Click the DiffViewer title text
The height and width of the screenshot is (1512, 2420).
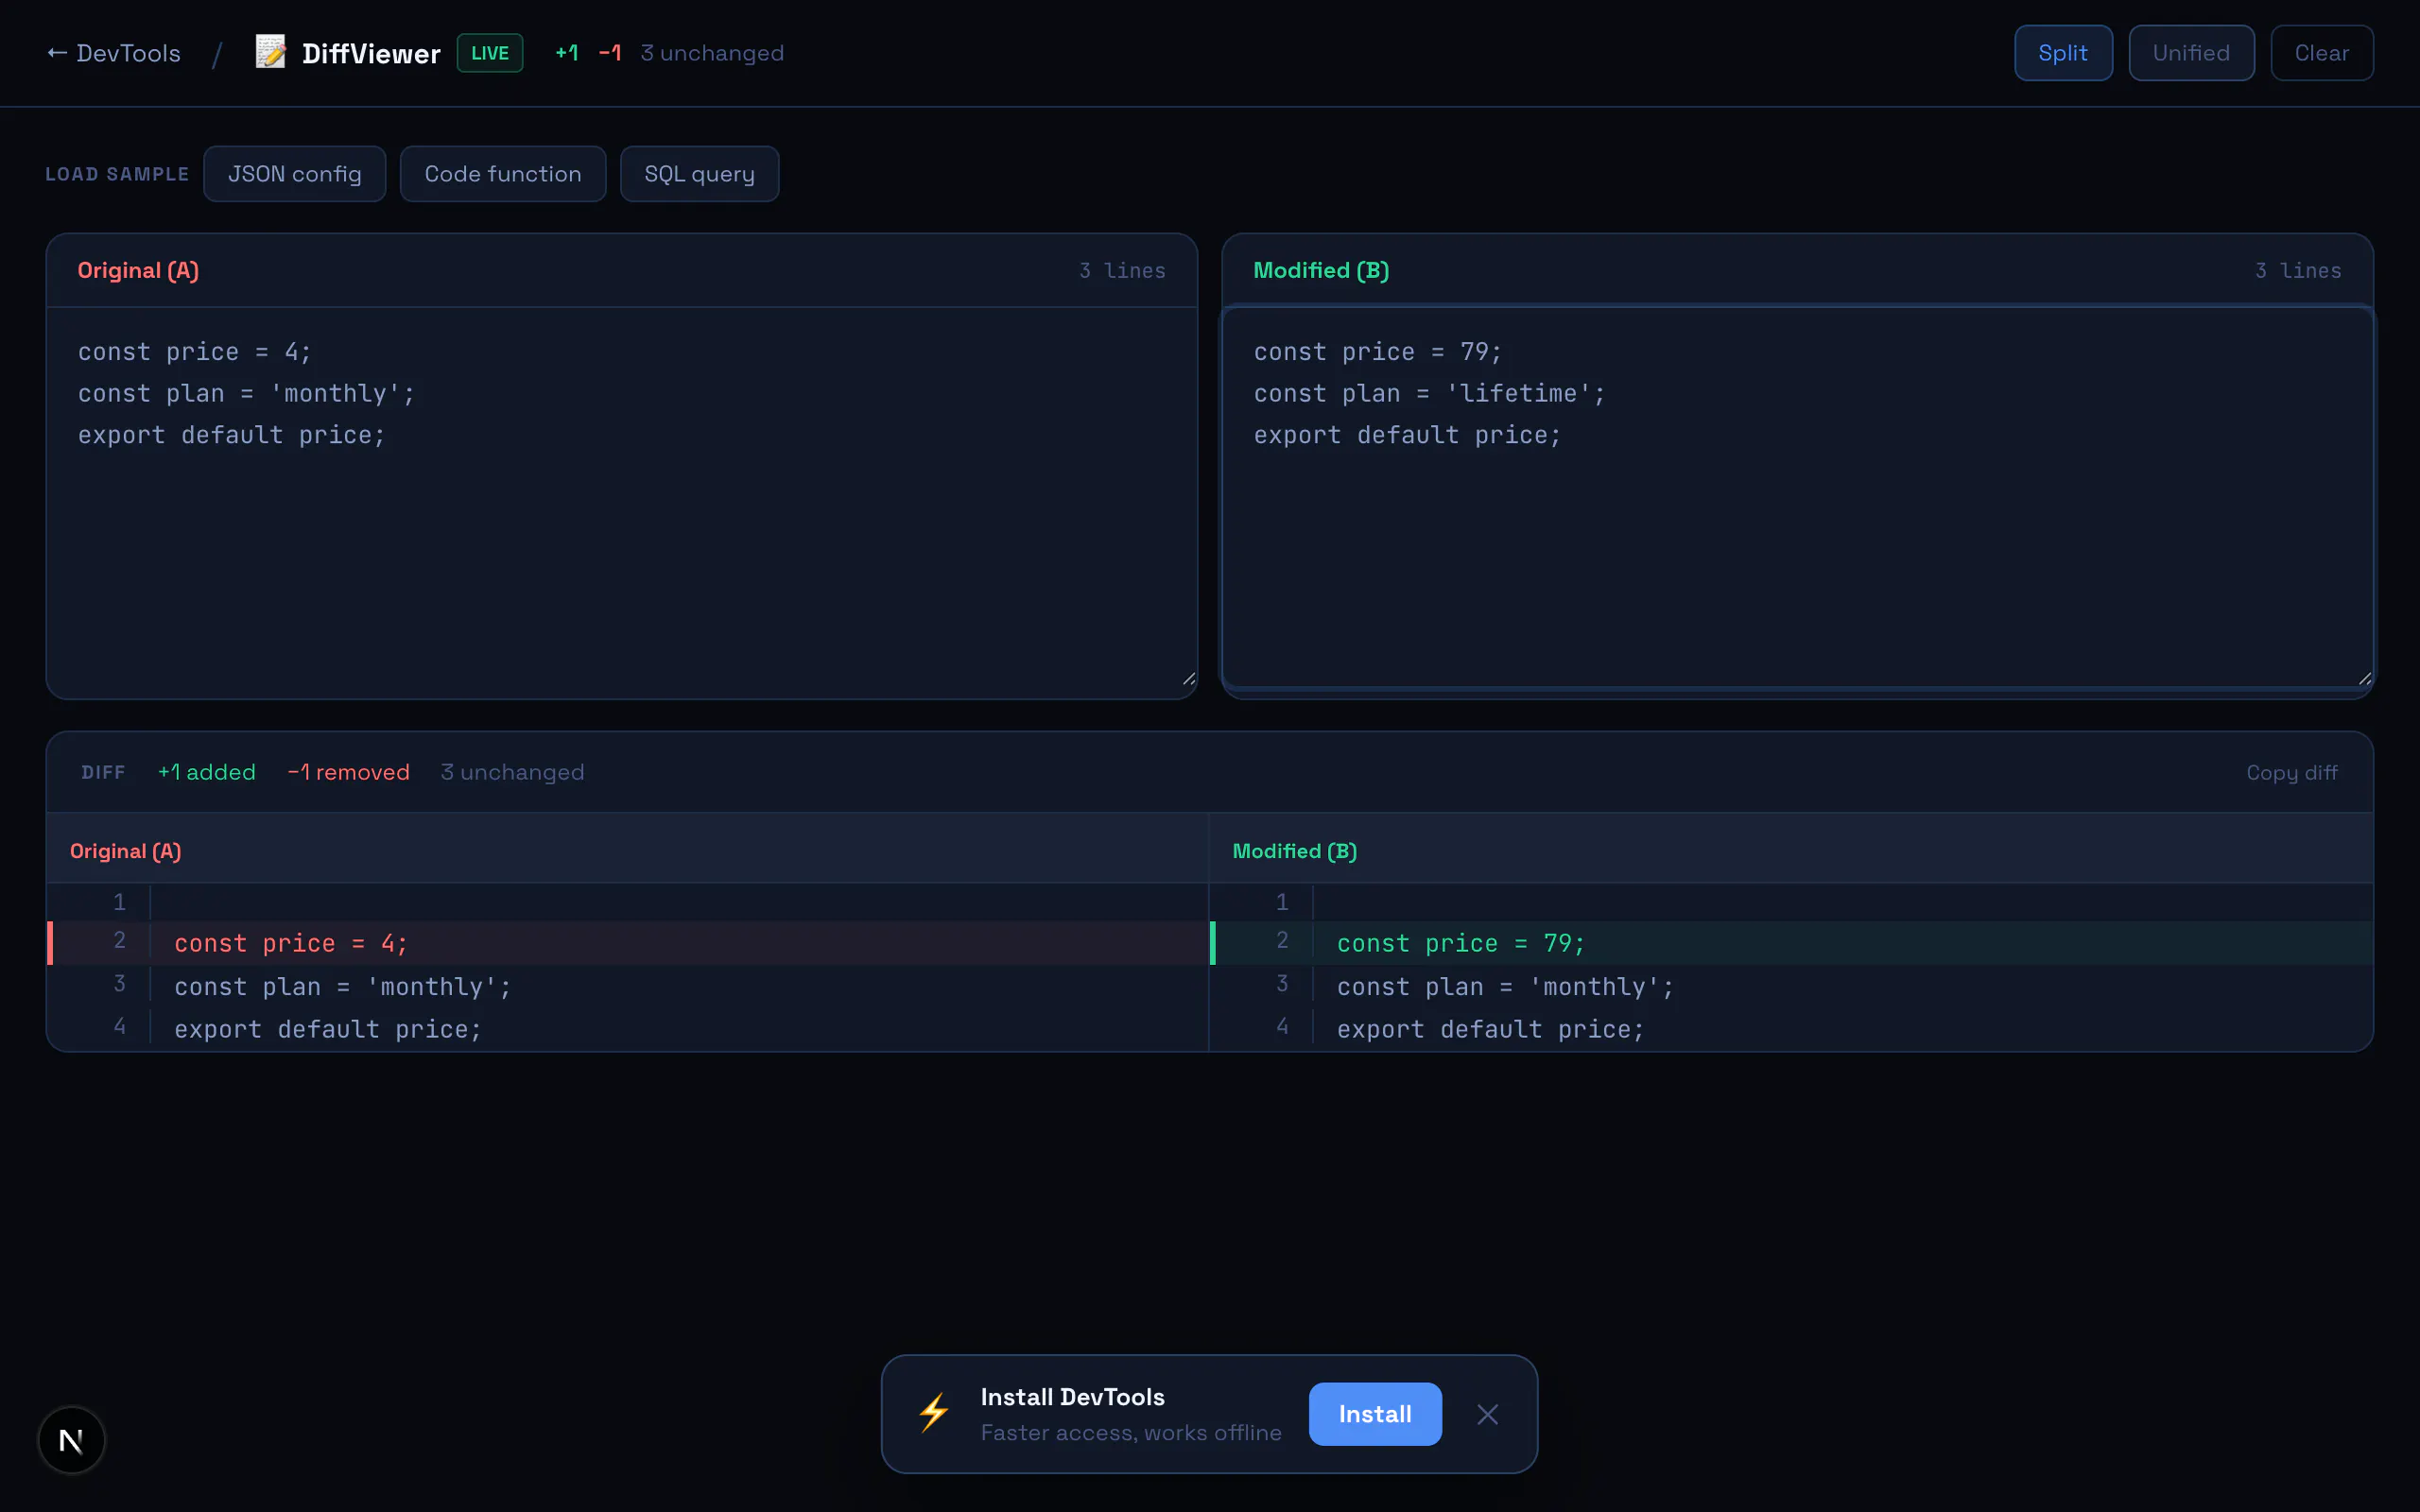pos(371,54)
